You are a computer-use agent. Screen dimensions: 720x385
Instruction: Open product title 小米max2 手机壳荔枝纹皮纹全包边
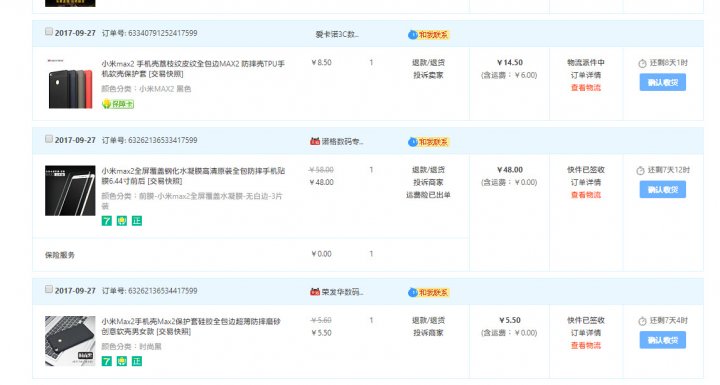point(193,68)
